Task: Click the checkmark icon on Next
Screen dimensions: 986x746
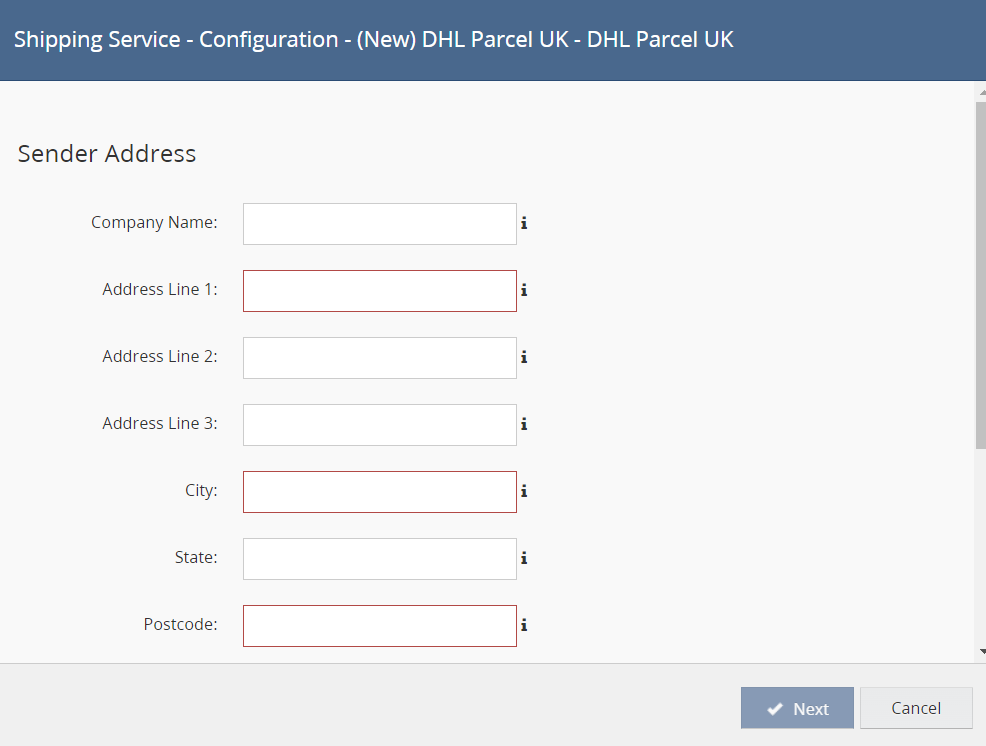Action: pos(775,709)
